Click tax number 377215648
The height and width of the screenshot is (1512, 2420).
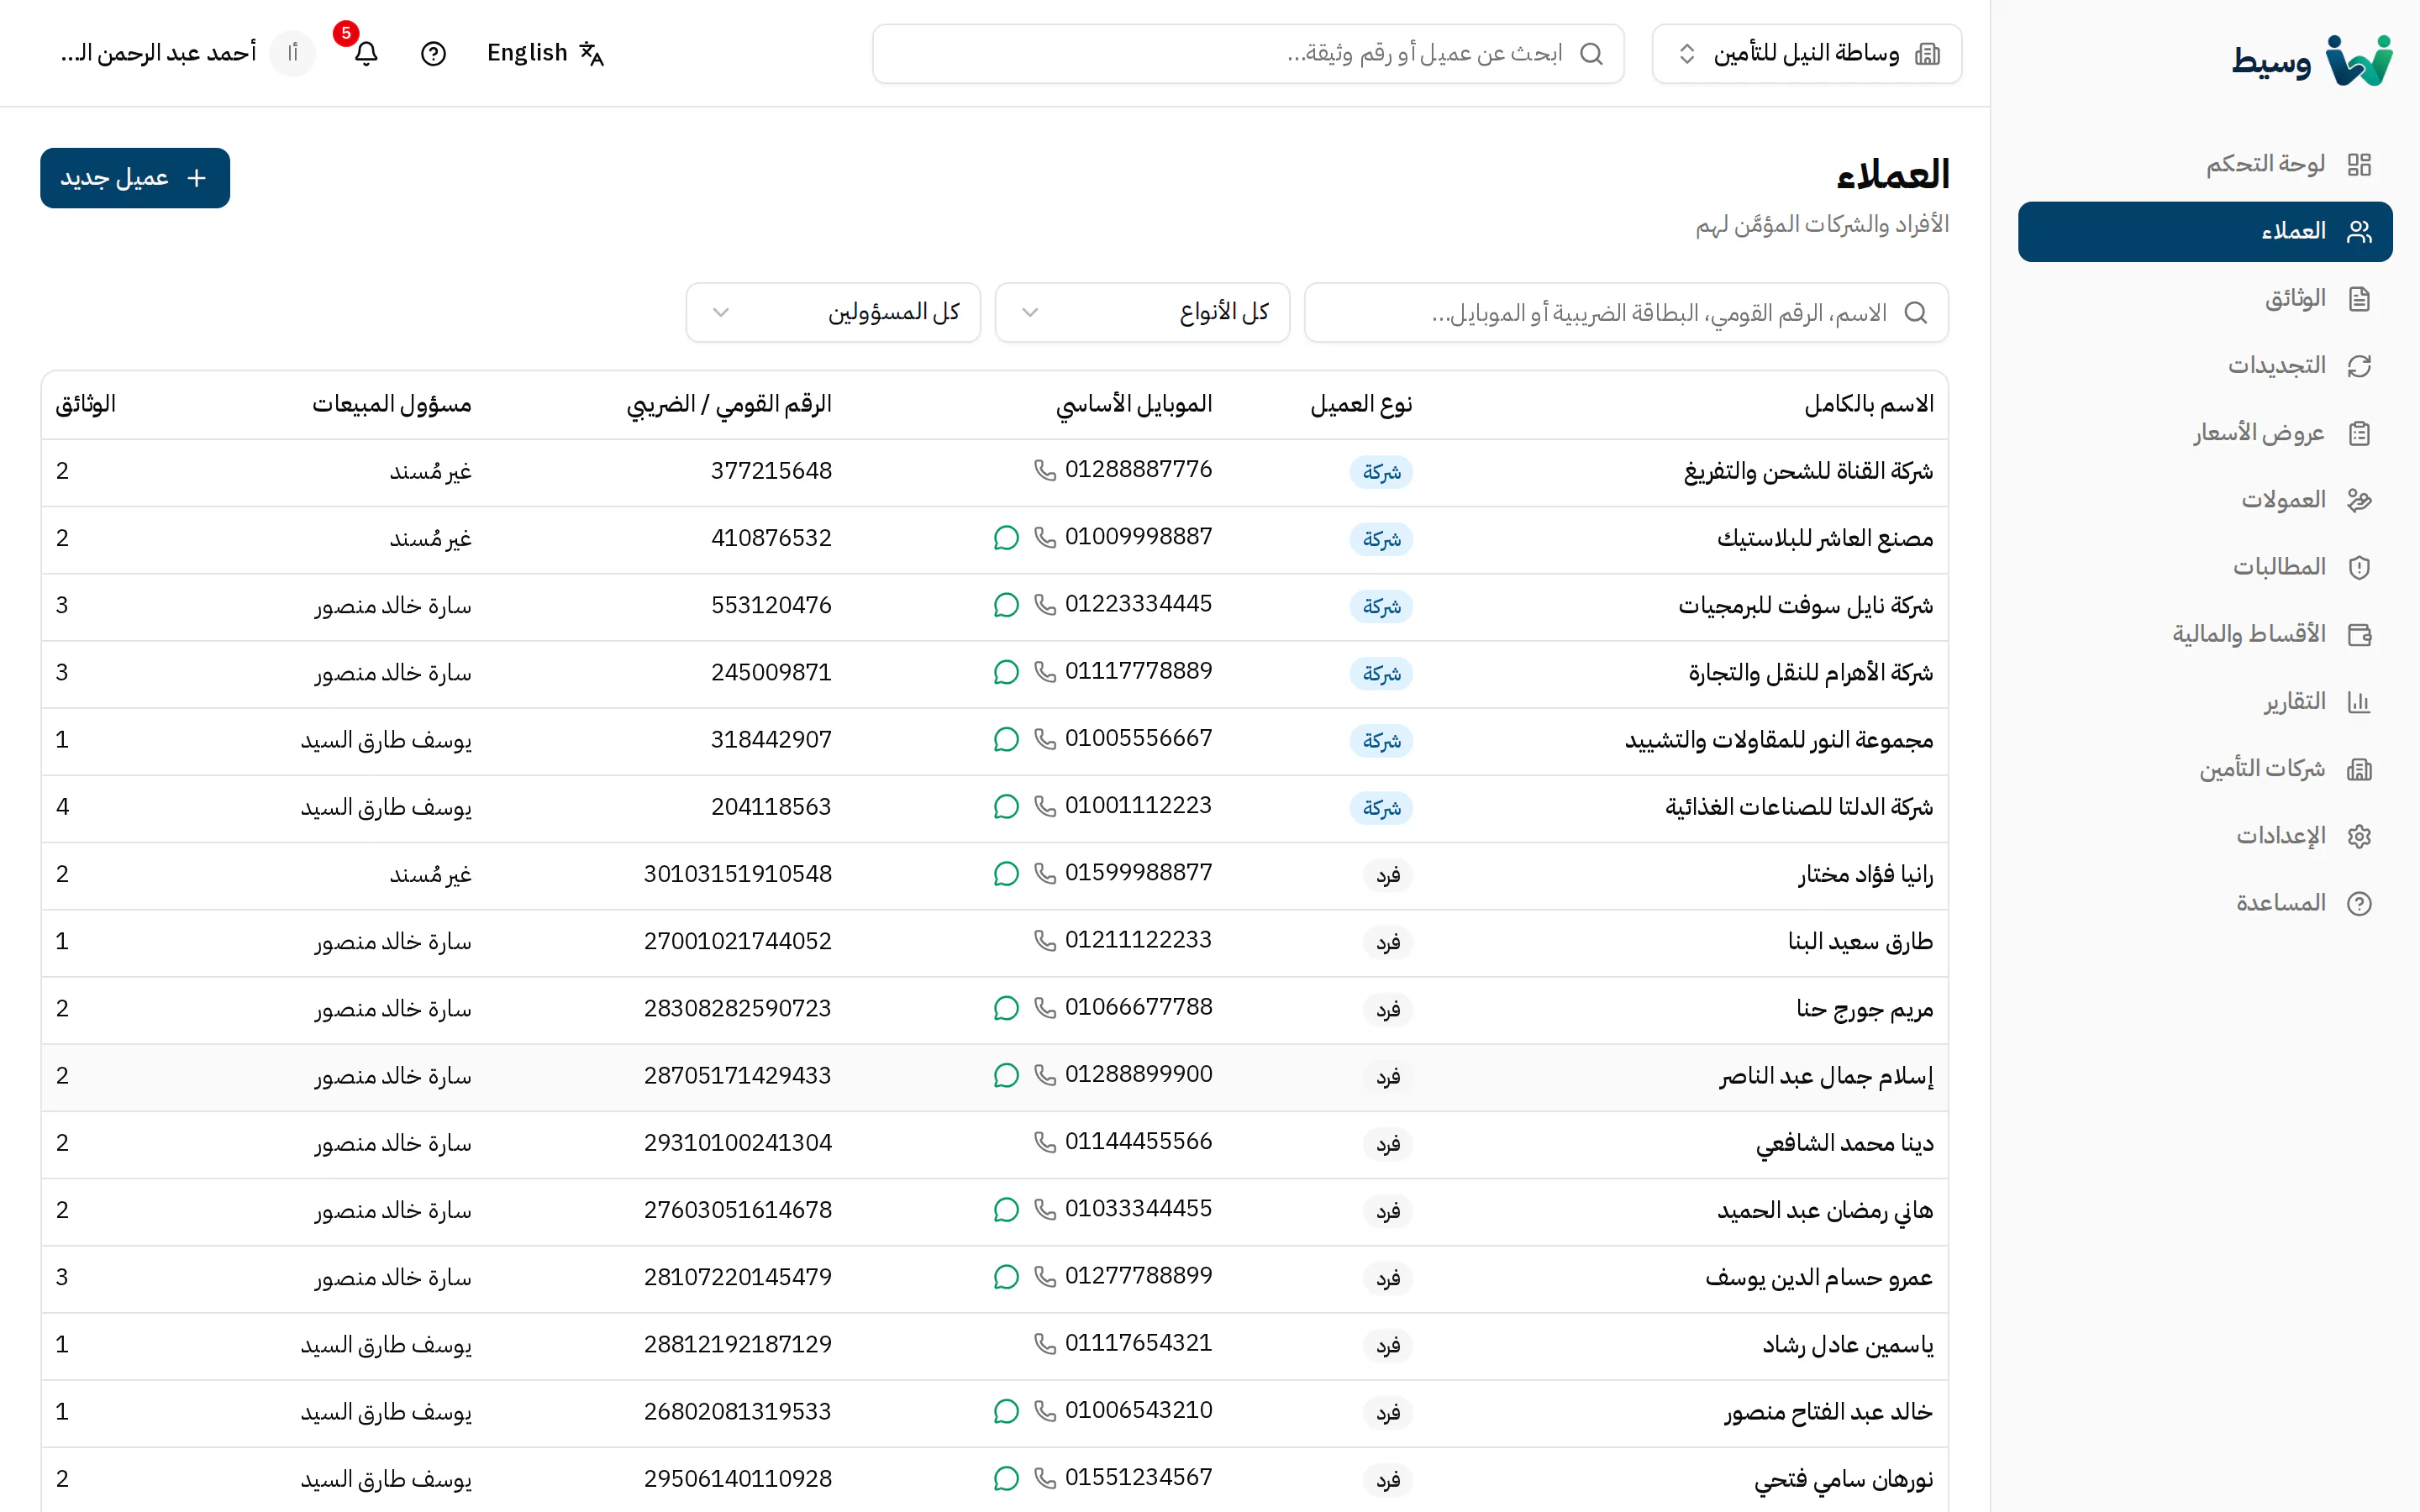pyautogui.click(x=771, y=470)
